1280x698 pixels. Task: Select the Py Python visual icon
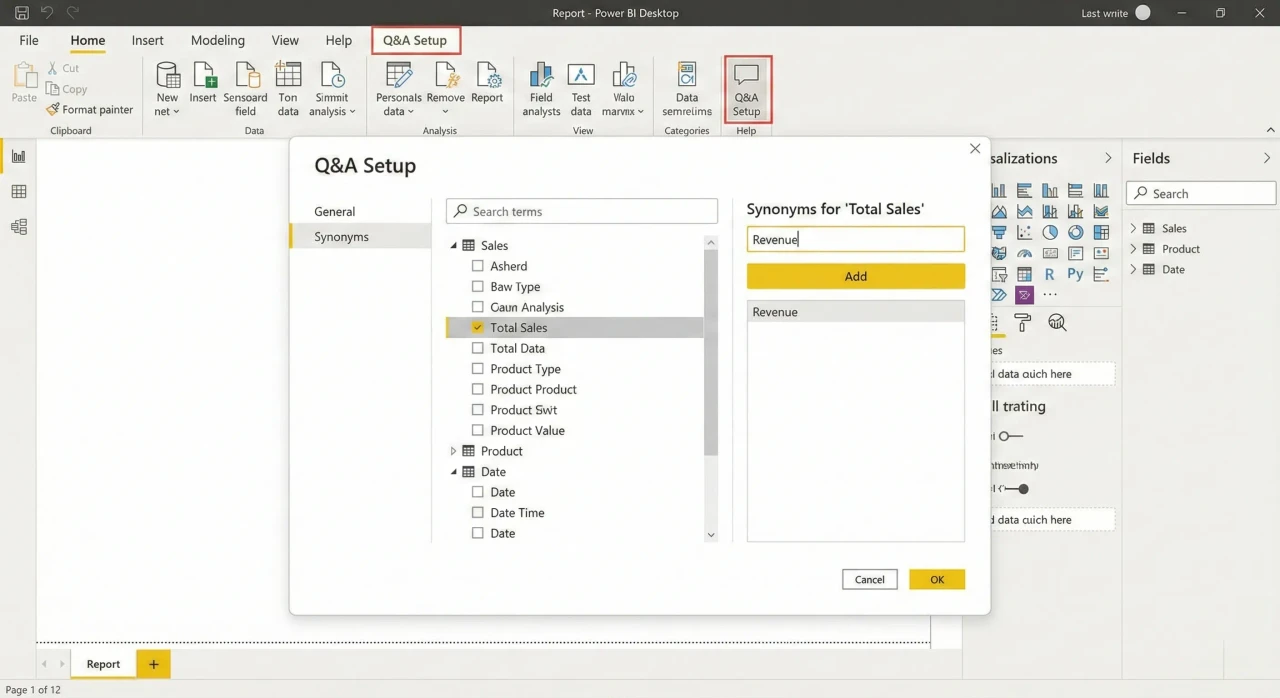coord(1075,274)
